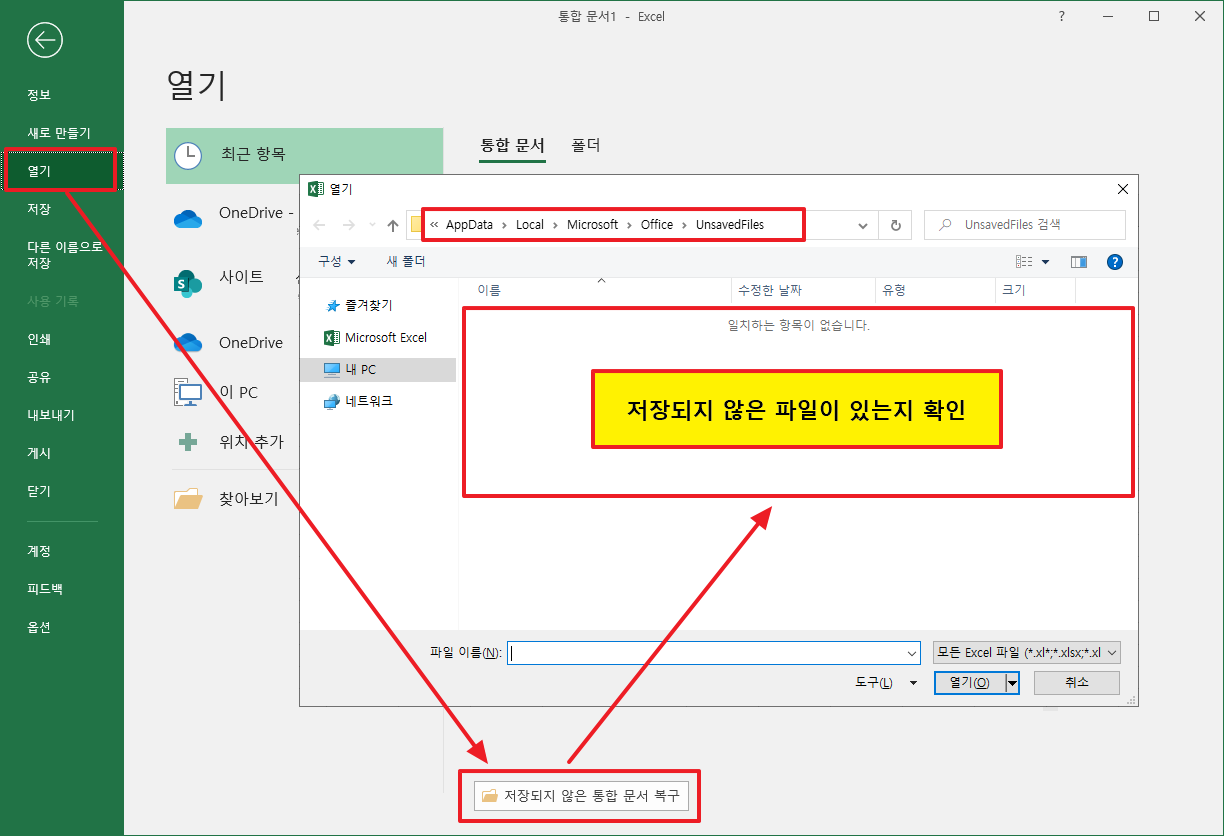Open the 정보 menu item

click(x=39, y=95)
